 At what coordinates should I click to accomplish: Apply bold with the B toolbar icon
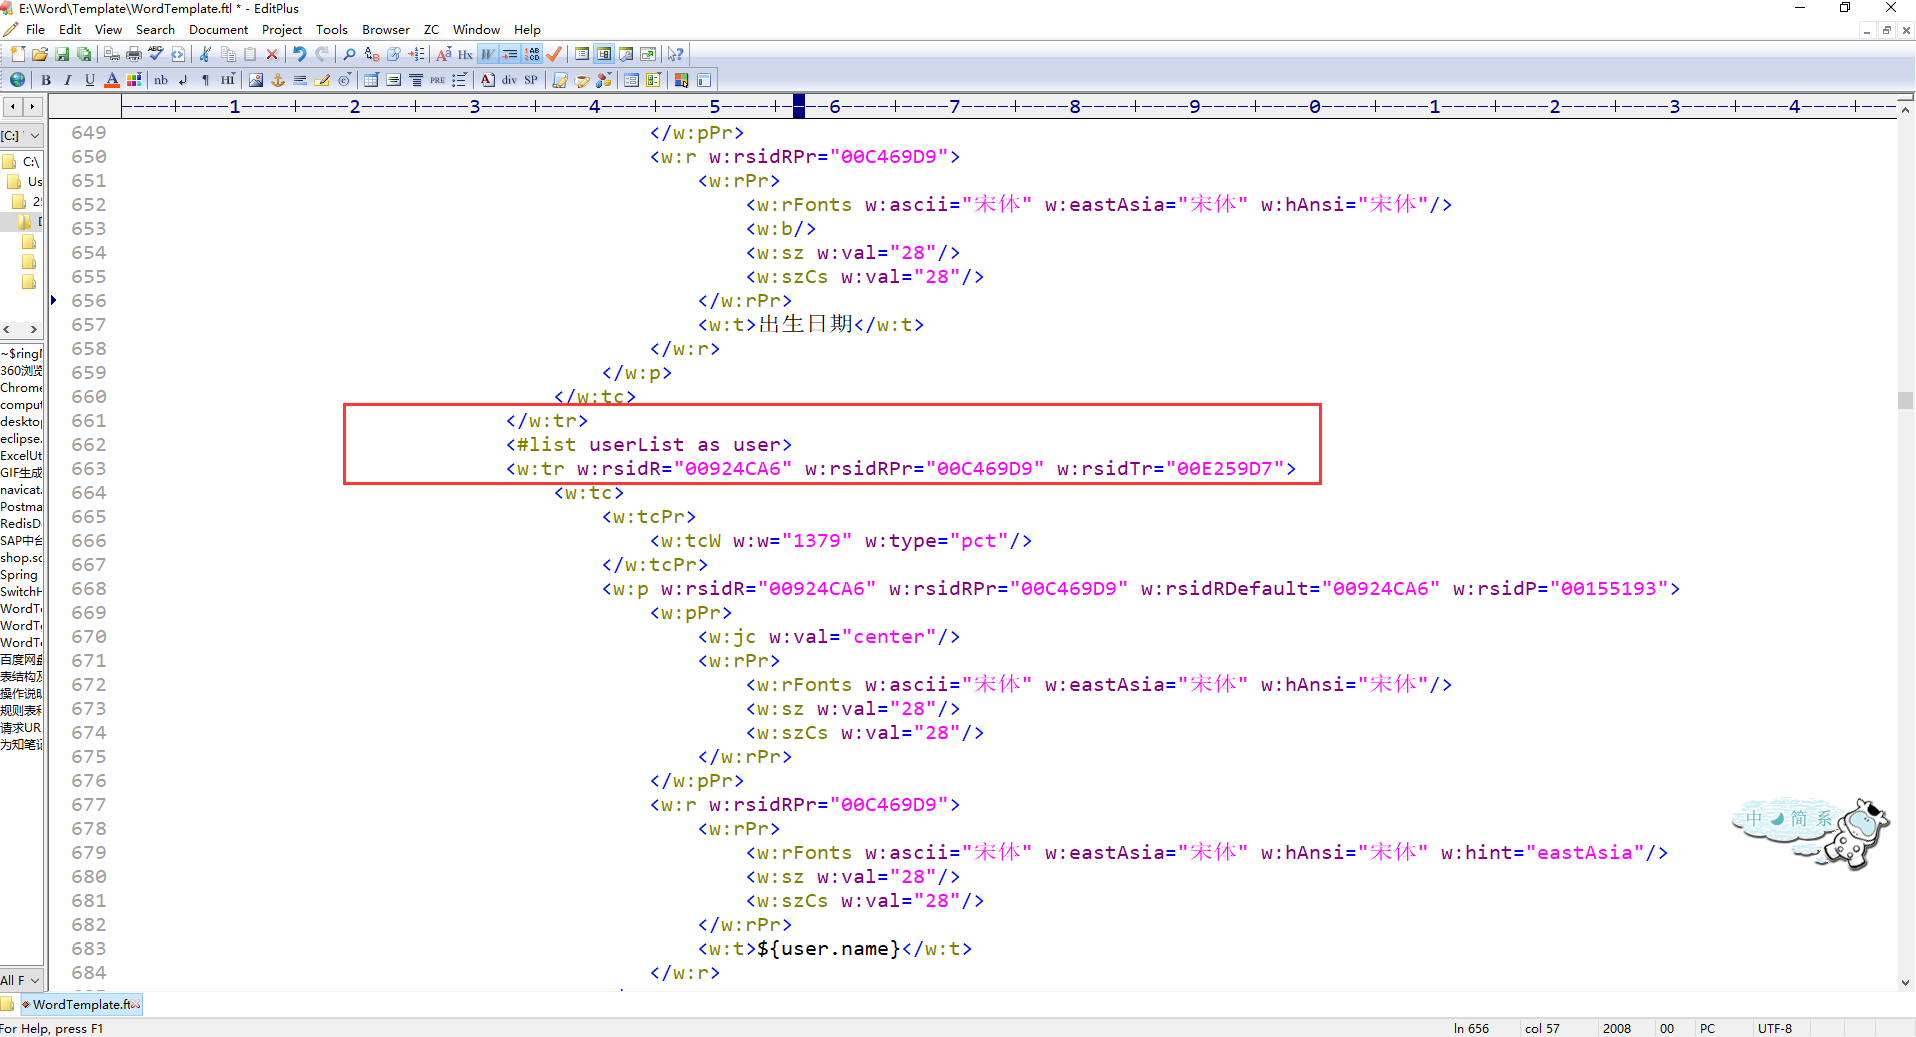tap(46, 80)
